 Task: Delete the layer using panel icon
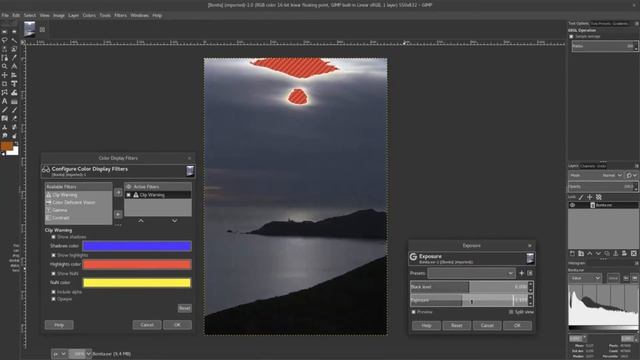[x=634, y=253]
